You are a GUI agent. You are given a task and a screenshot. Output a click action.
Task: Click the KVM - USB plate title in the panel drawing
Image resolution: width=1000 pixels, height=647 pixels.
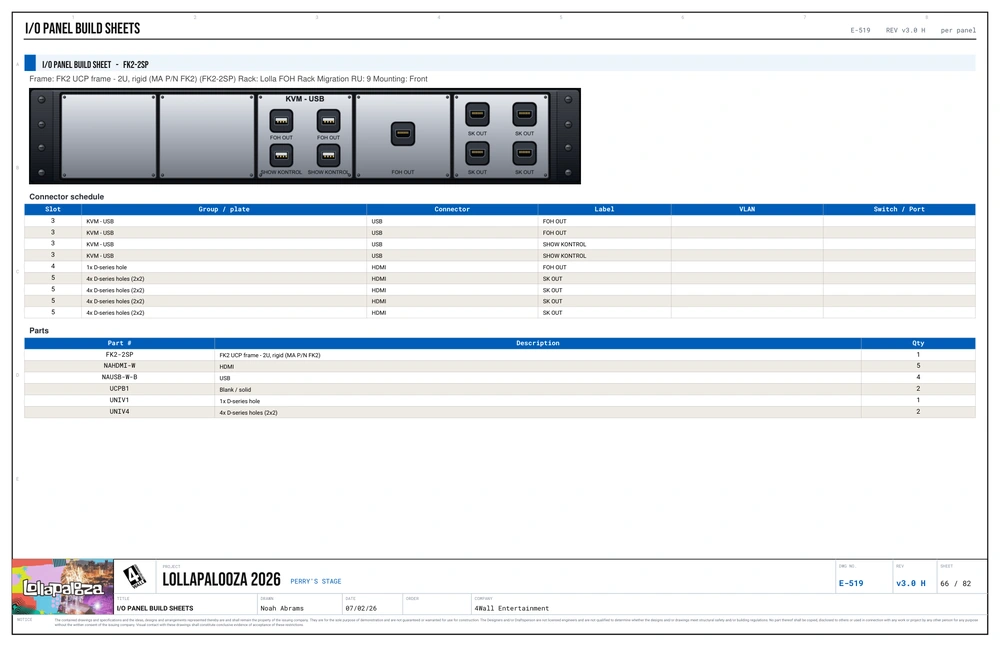[305, 99]
